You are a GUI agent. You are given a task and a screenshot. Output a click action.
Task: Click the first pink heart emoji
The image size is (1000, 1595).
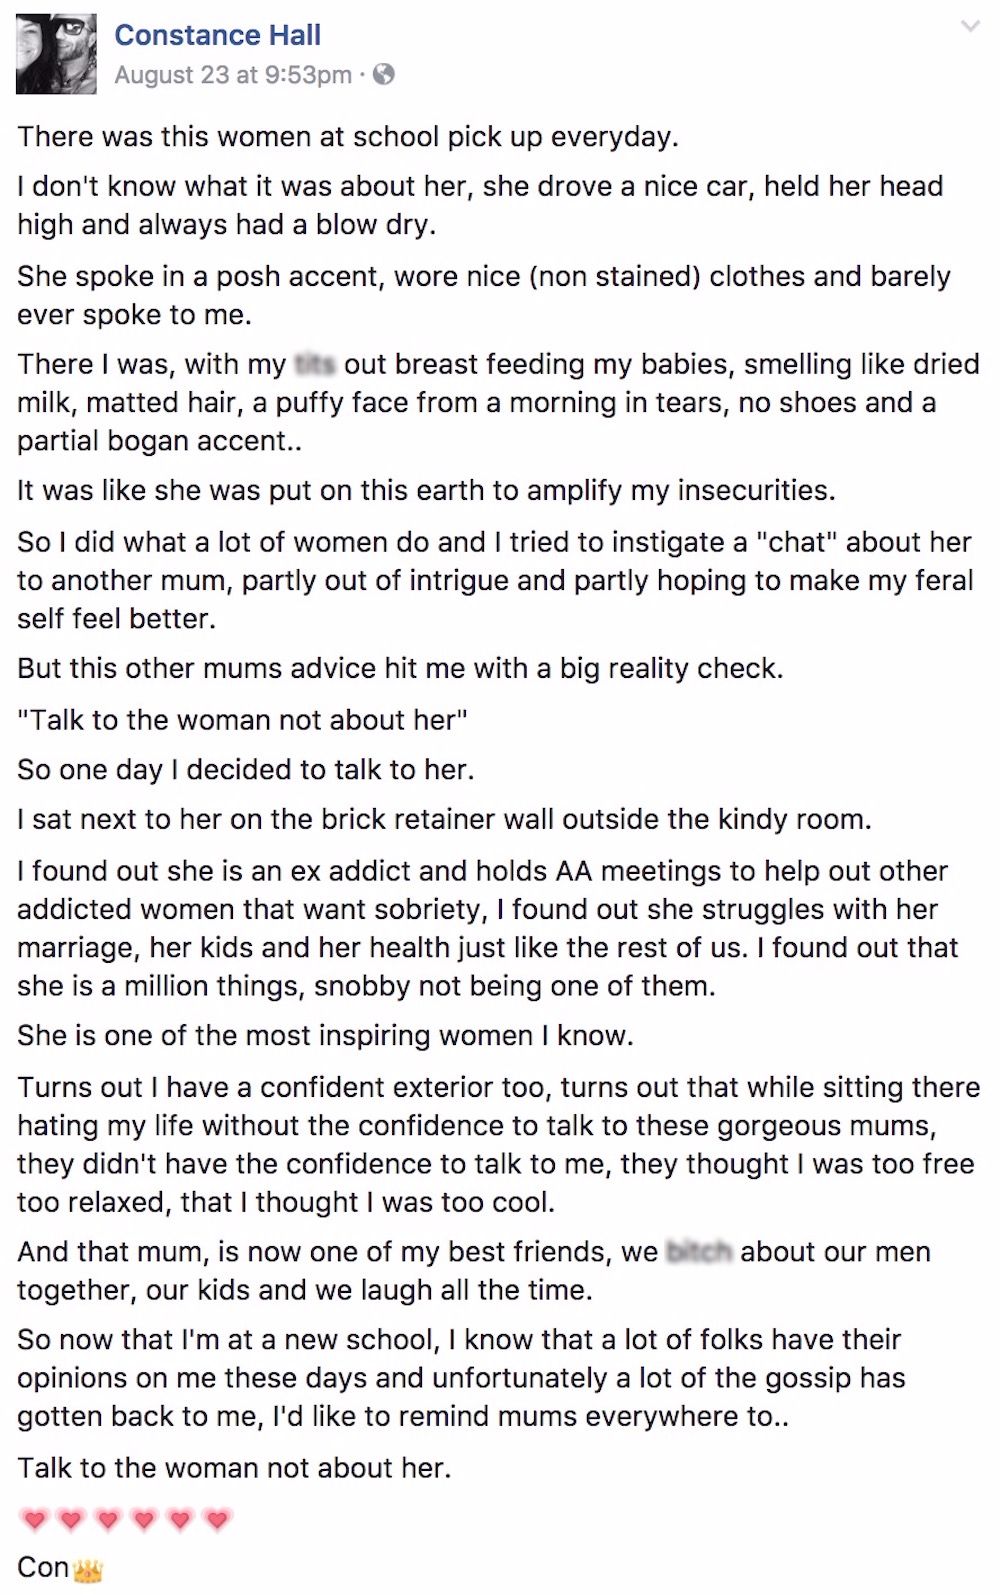point(34,1520)
